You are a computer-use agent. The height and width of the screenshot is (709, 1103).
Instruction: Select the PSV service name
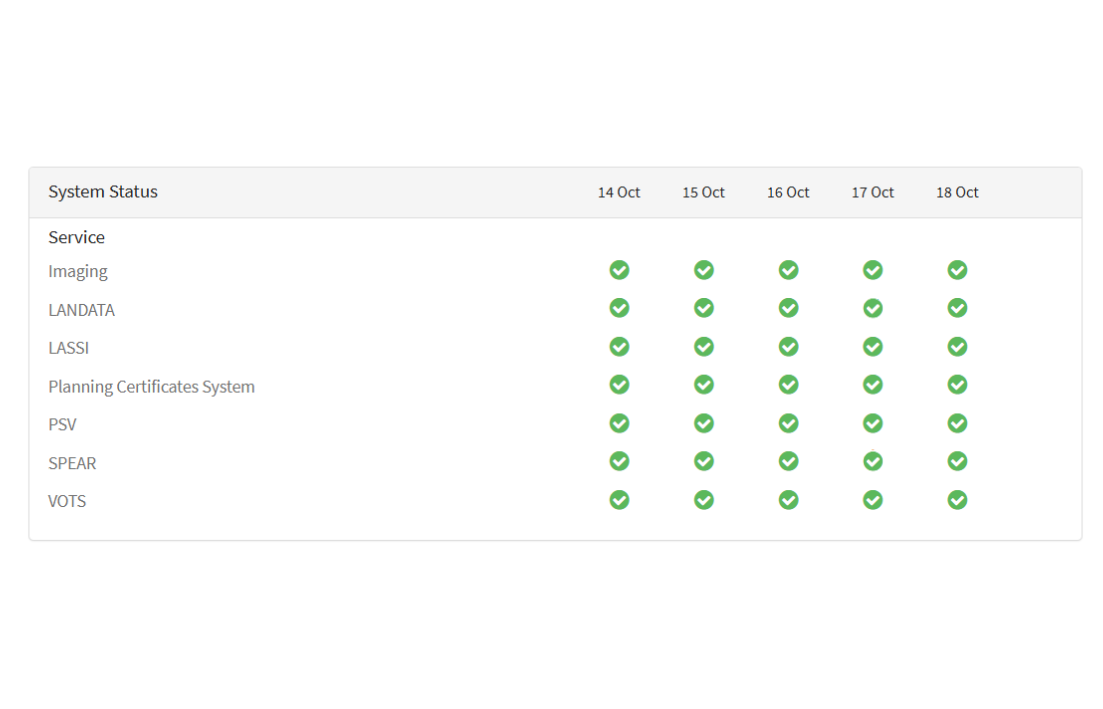(x=62, y=425)
